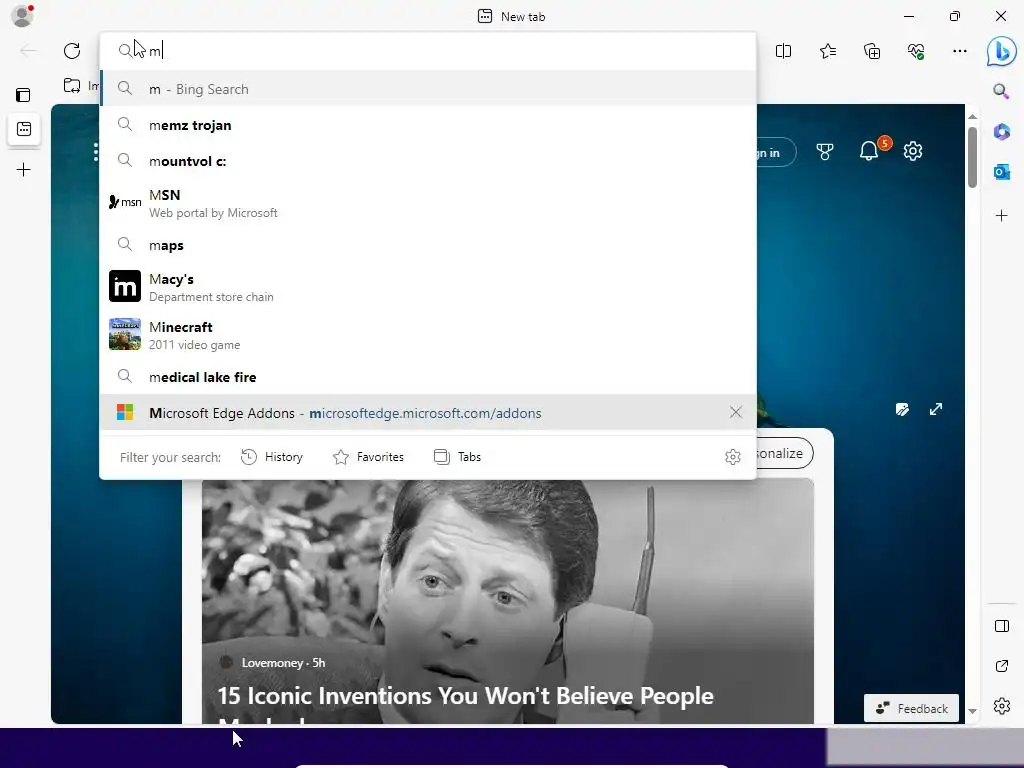Click the page vertical scrollbar thumb
This screenshot has width=1024, height=768.
click(x=972, y=157)
